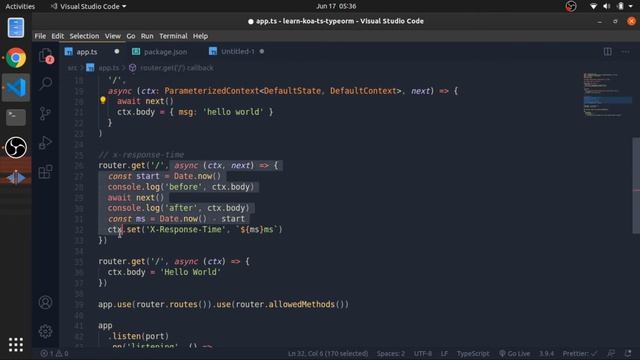Click the Ln 32, Col 6 cursor position item
This screenshot has width=640, height=360.
click(328, 353)
